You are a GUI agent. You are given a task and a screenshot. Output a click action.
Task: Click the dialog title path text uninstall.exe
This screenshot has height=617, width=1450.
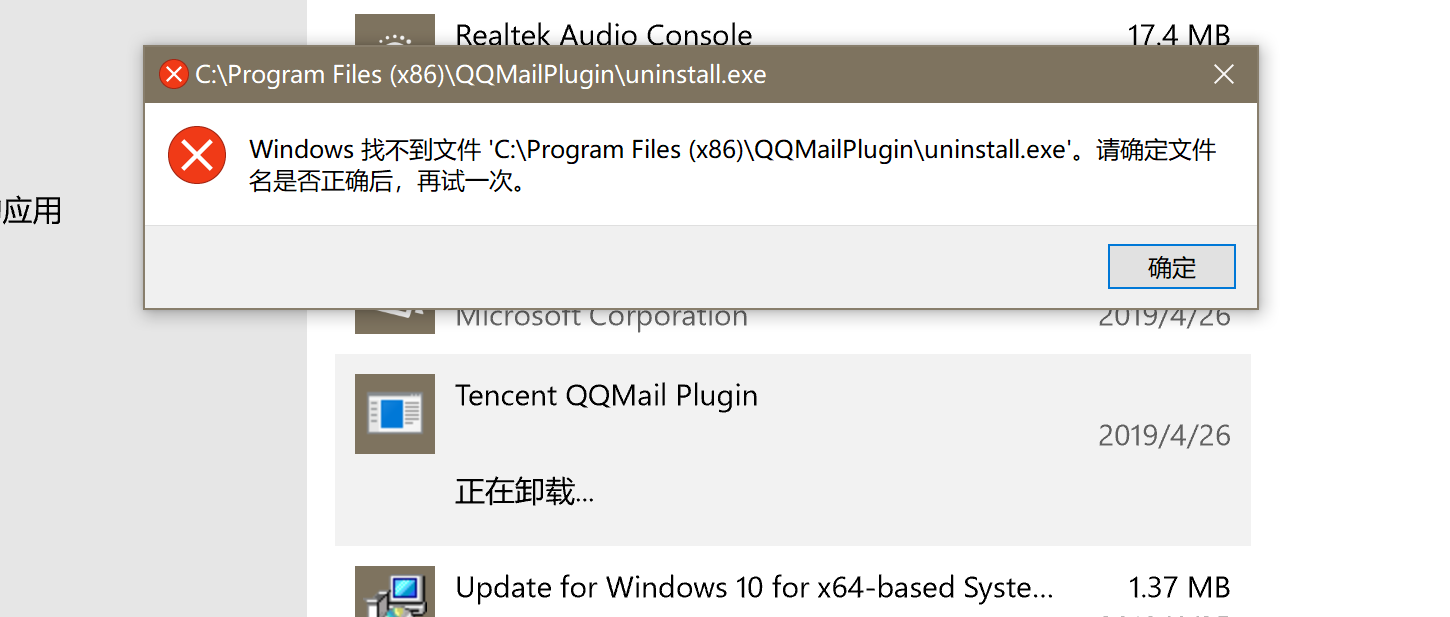click(480, 75)
